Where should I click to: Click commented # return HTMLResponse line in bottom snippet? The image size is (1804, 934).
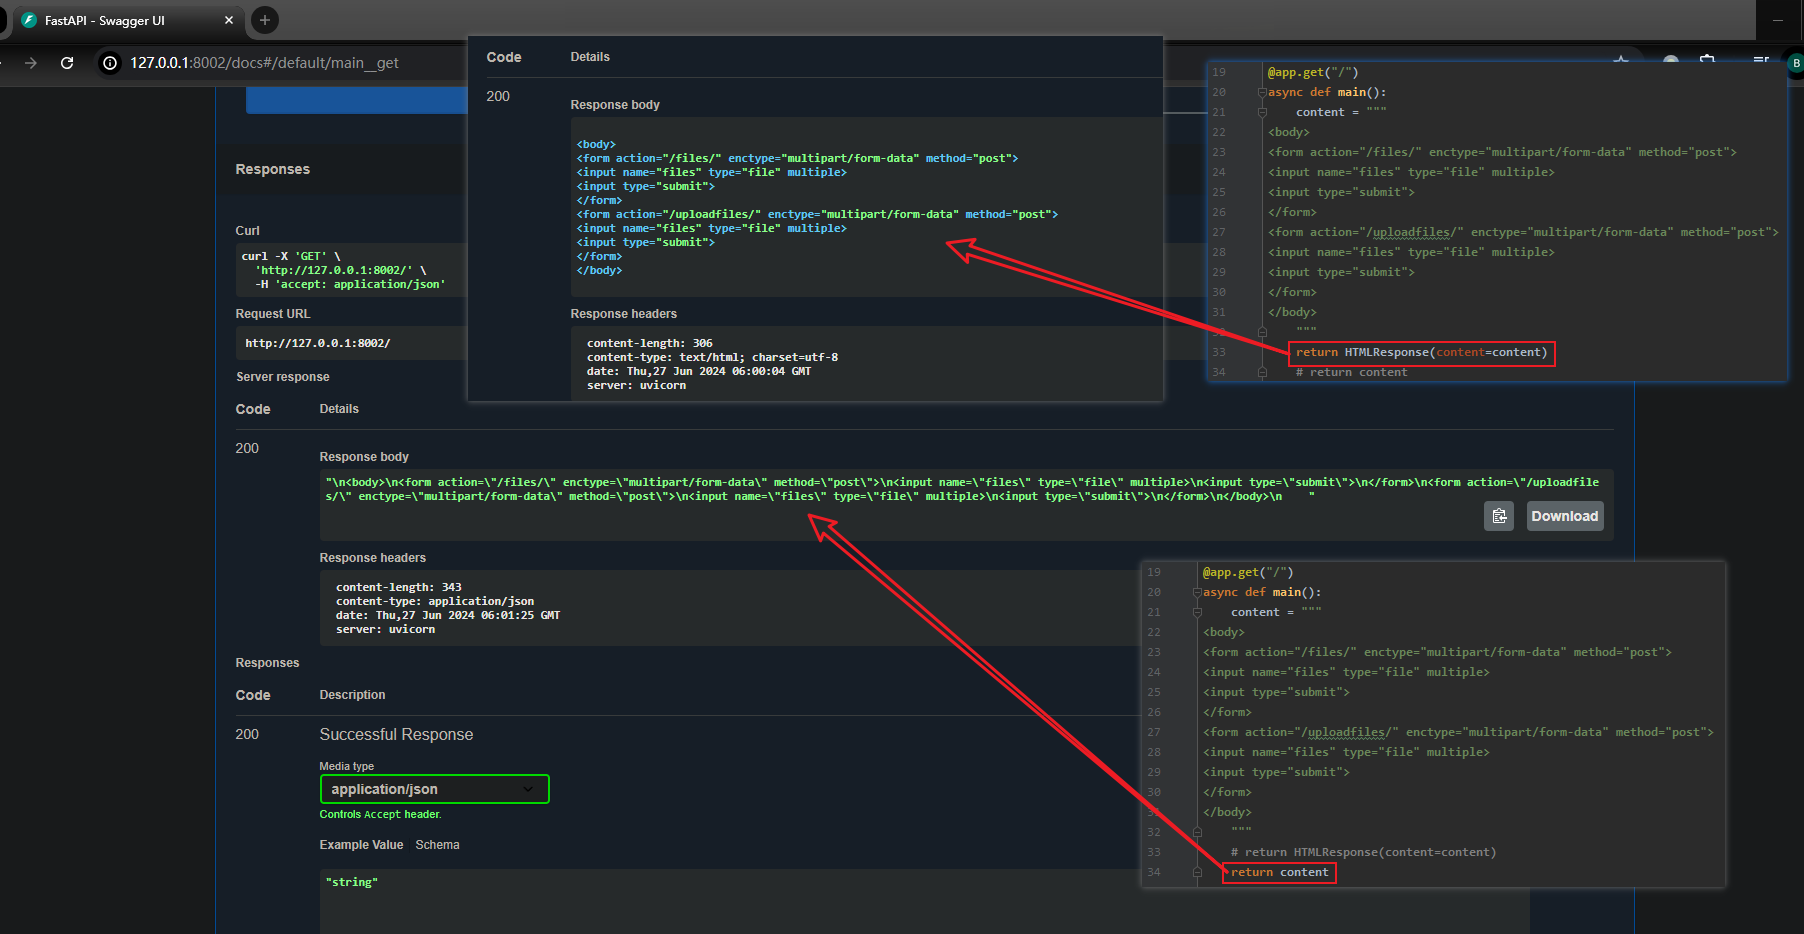(x=1363, y=852)
